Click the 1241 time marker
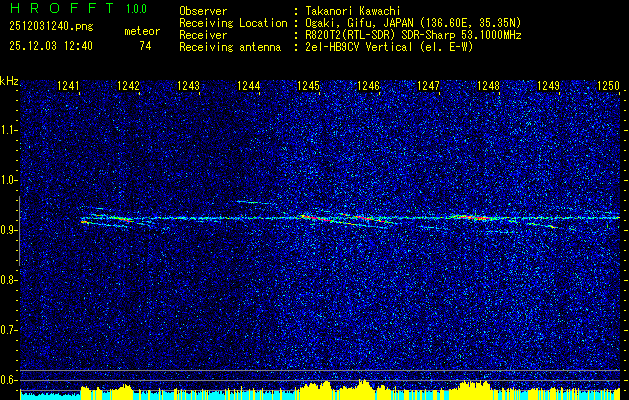 click(x=68, y=85)
